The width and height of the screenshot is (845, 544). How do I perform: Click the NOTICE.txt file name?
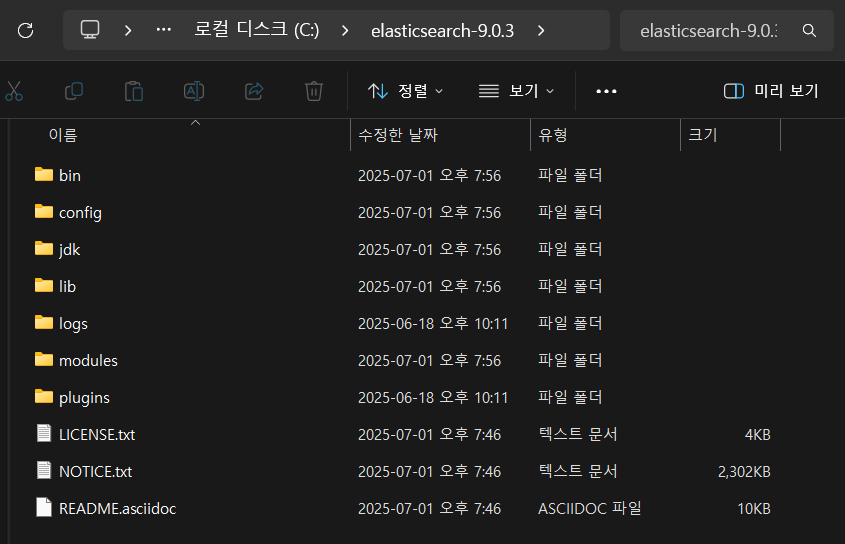(95, 472)
